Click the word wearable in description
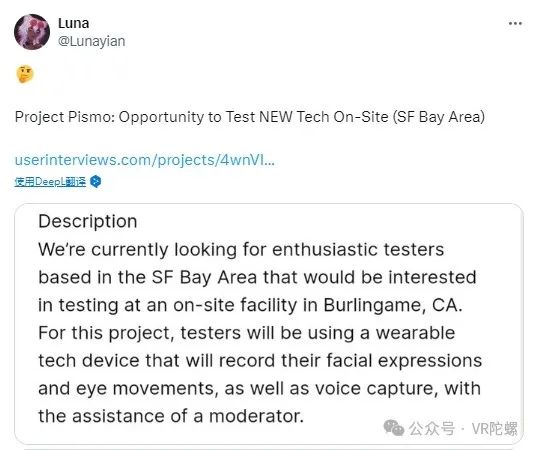535x450 pixels. click(x=416, y=333)
